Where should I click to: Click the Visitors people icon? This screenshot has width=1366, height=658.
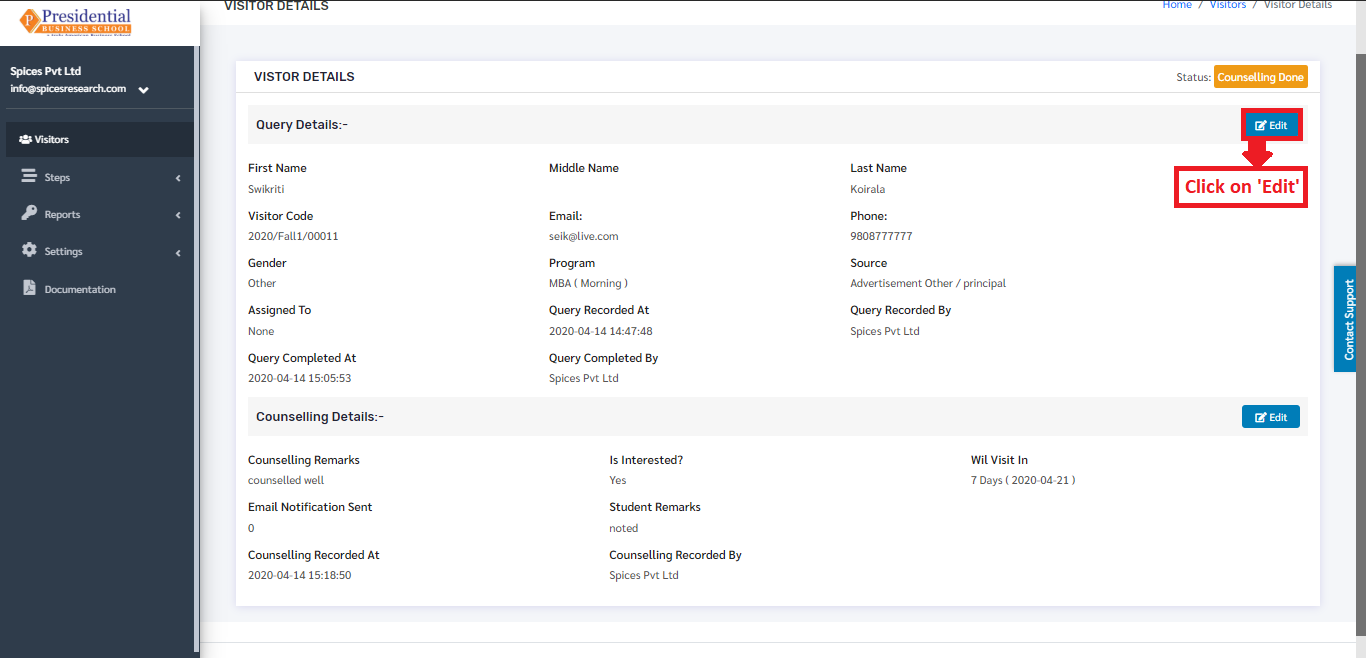[26, 139]
